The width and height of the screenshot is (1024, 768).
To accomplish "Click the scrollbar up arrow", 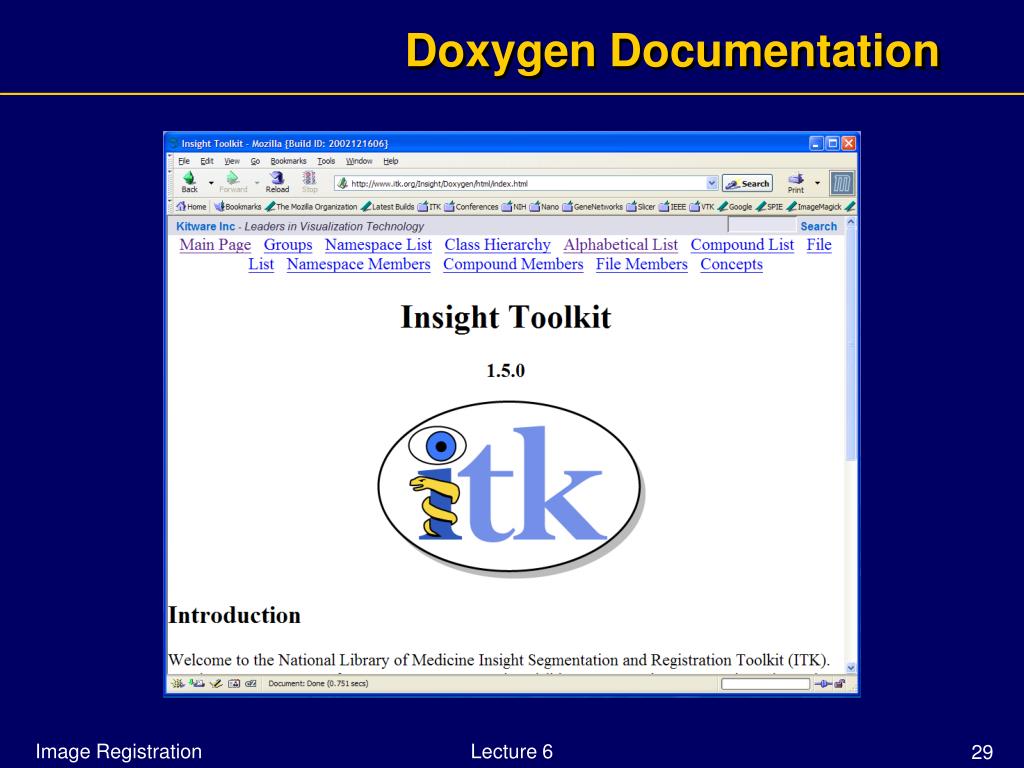I will tap(850, 223).
